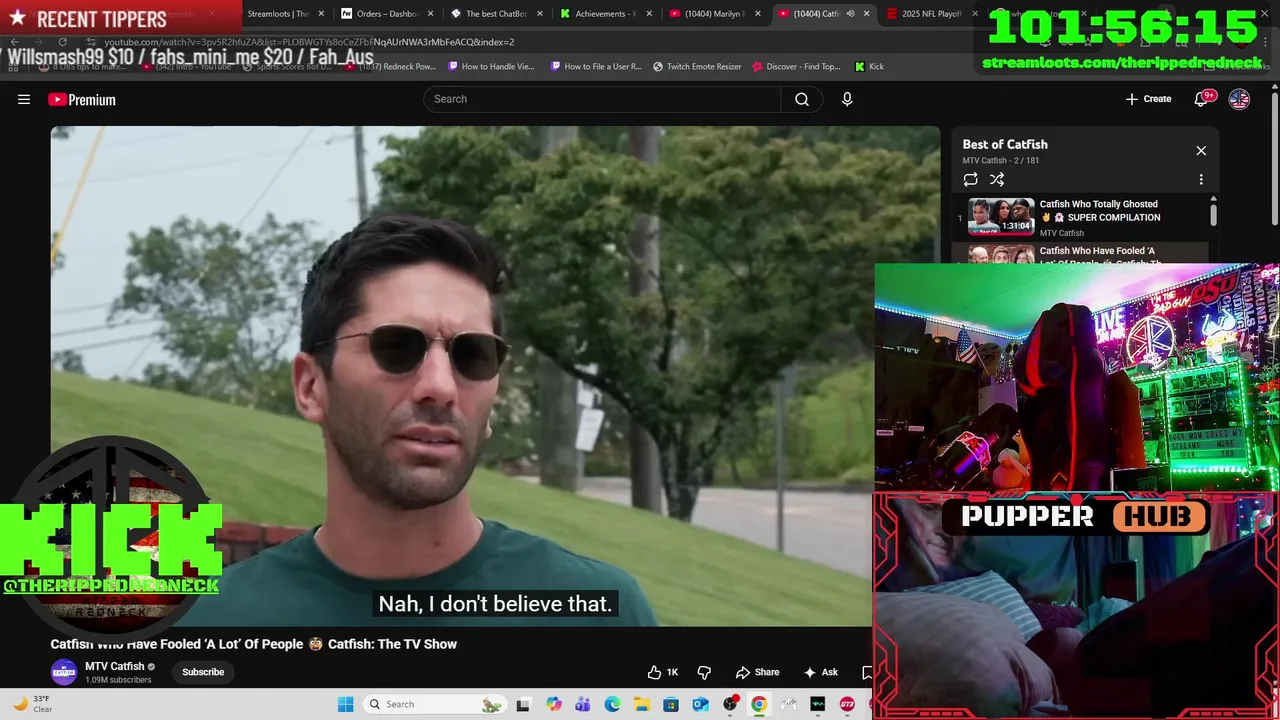This screenshot has width=1280, height=720.
Task: Open the weather widget showing 33°F
Action: coord(32,704)
